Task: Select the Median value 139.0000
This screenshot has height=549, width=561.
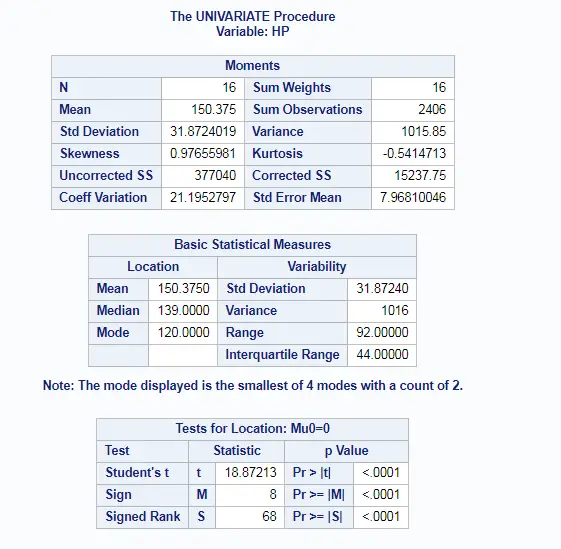Action: (184, 310)
